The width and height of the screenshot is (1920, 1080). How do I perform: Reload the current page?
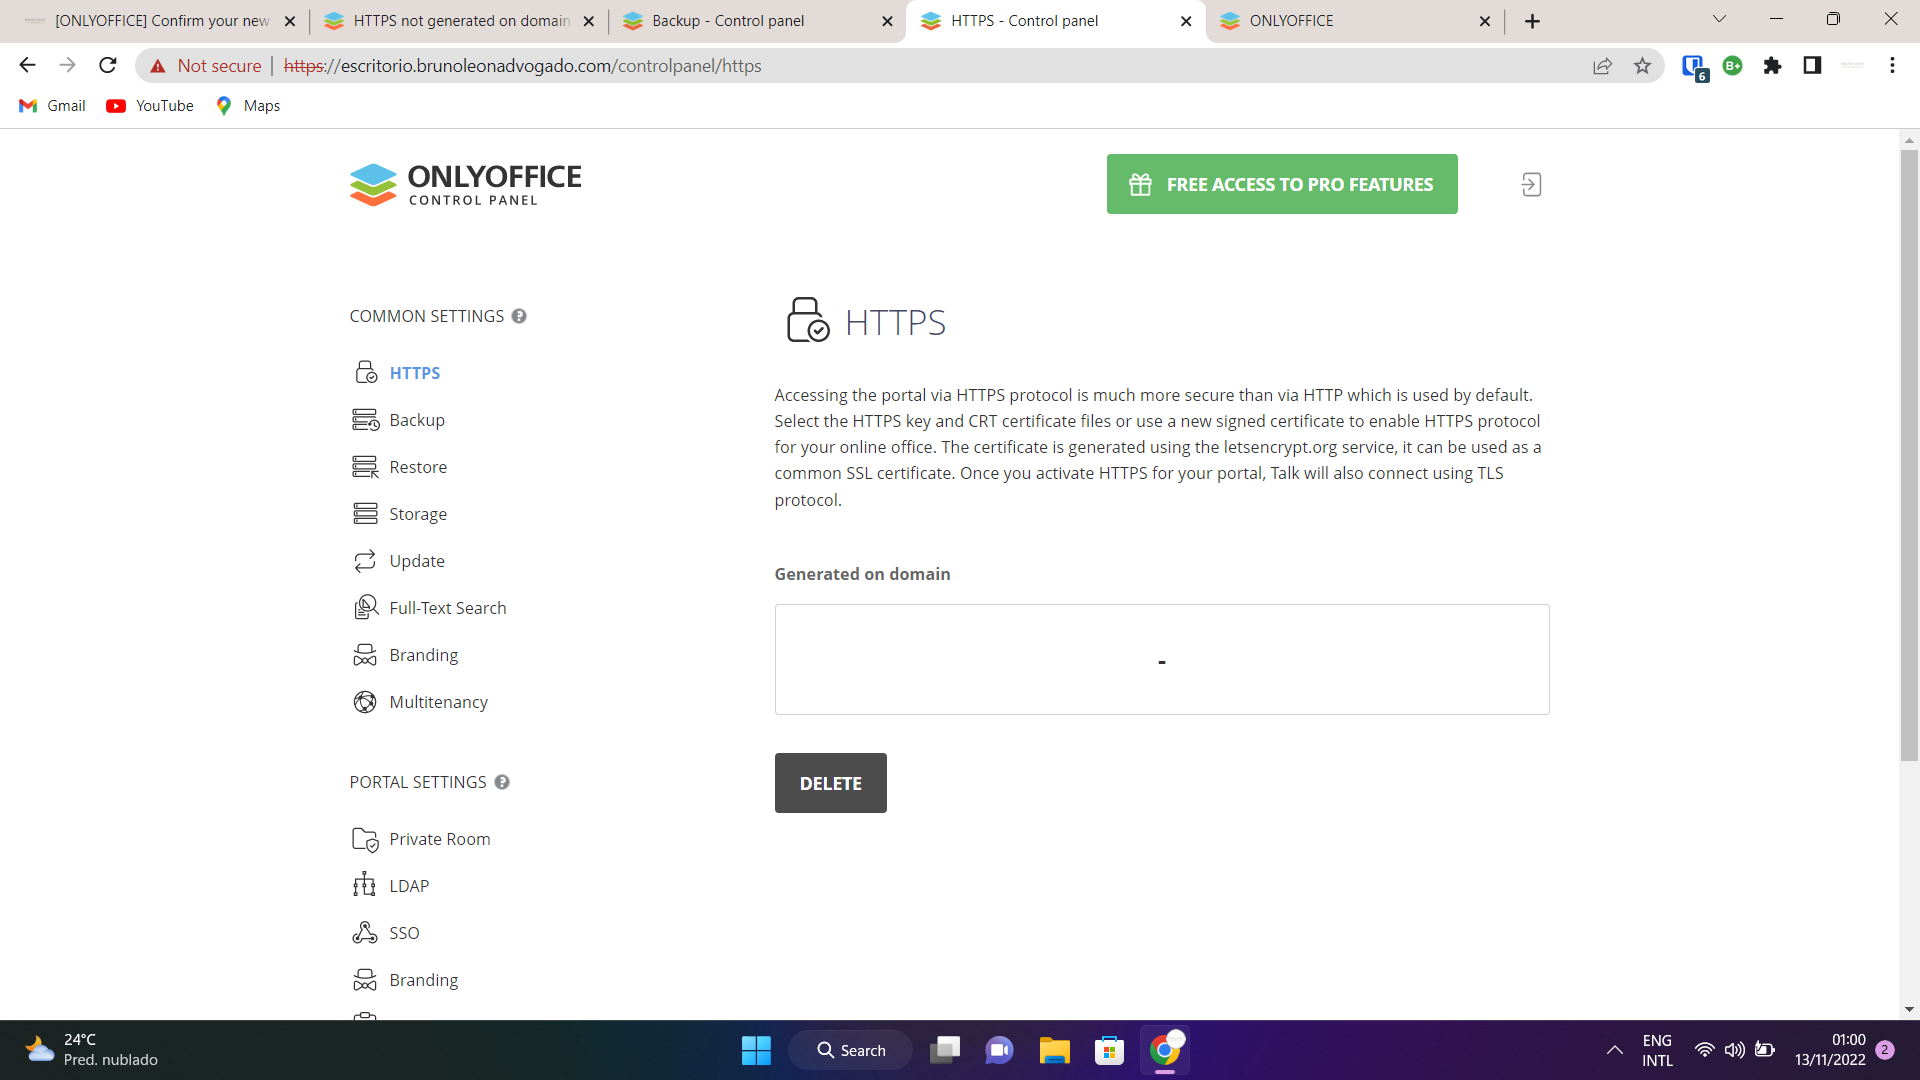tap(108, 66)
